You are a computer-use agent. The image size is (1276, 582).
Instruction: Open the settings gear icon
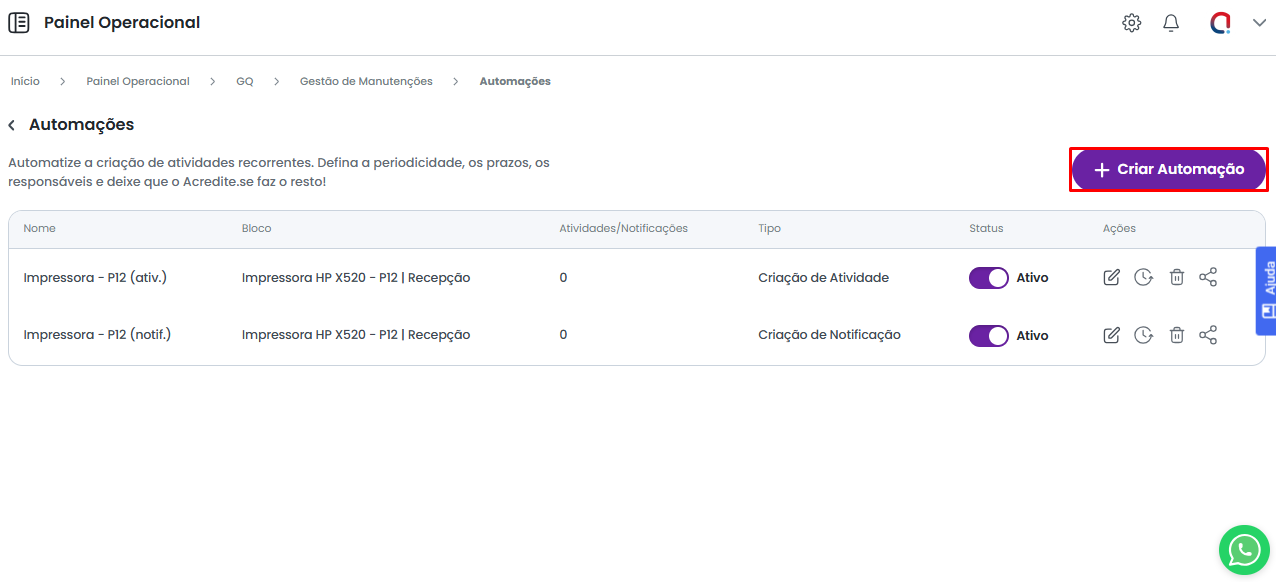[x=1131, y=23]
